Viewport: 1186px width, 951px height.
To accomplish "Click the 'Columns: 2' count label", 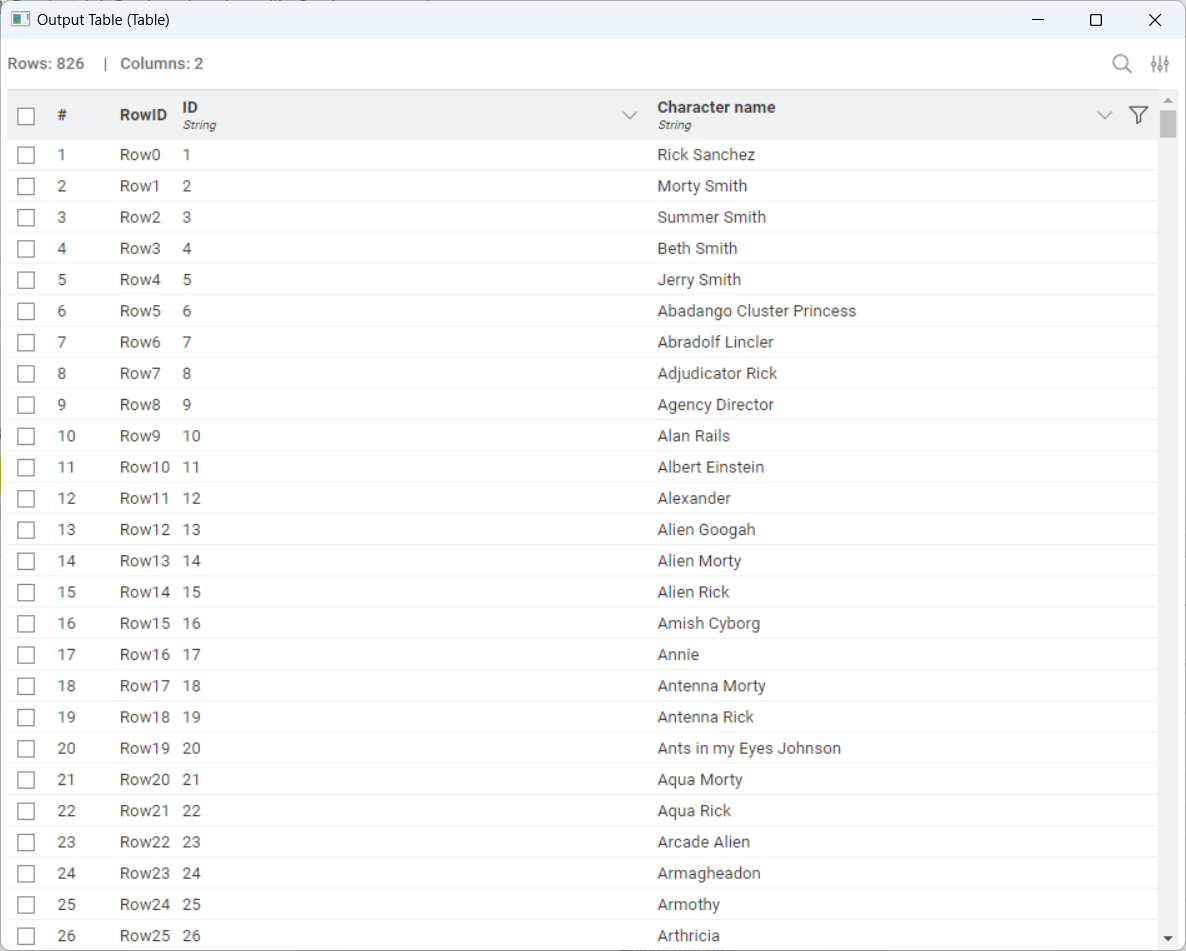I will click(x=161, y=64).
